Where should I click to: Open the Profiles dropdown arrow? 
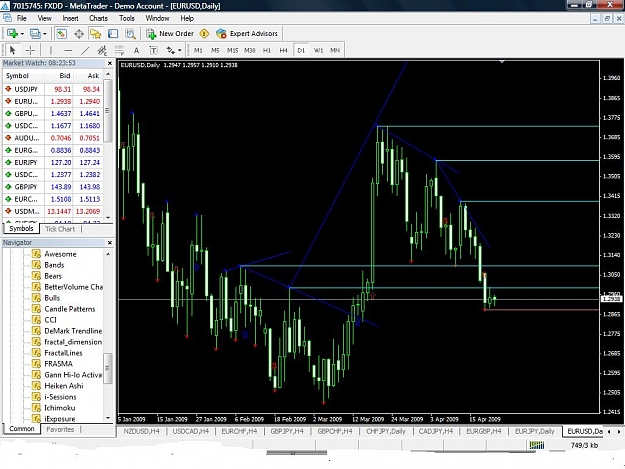point(45,34)
